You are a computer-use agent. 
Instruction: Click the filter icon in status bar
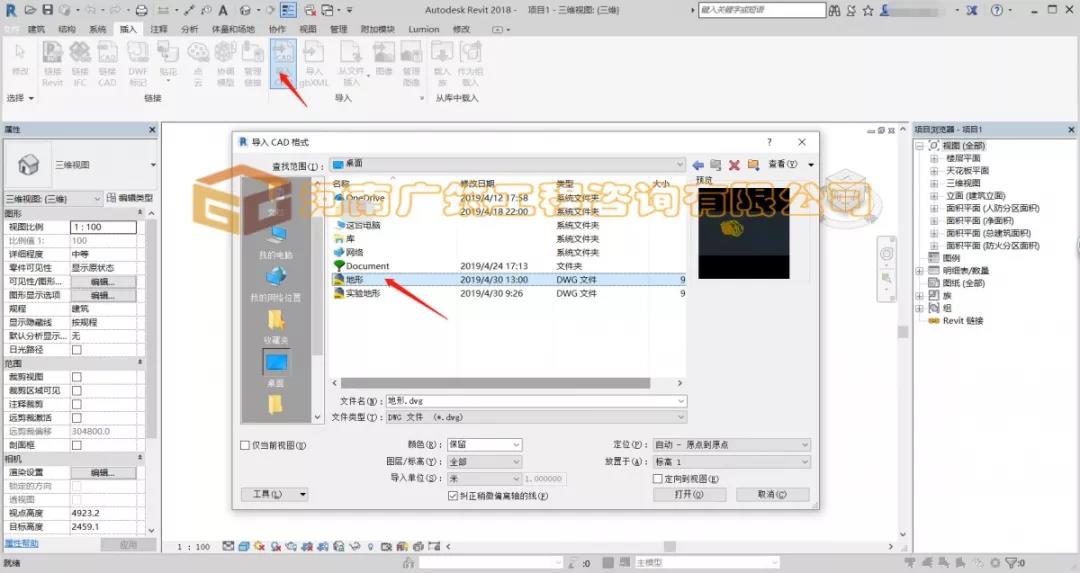click(x=1012, y=563)
